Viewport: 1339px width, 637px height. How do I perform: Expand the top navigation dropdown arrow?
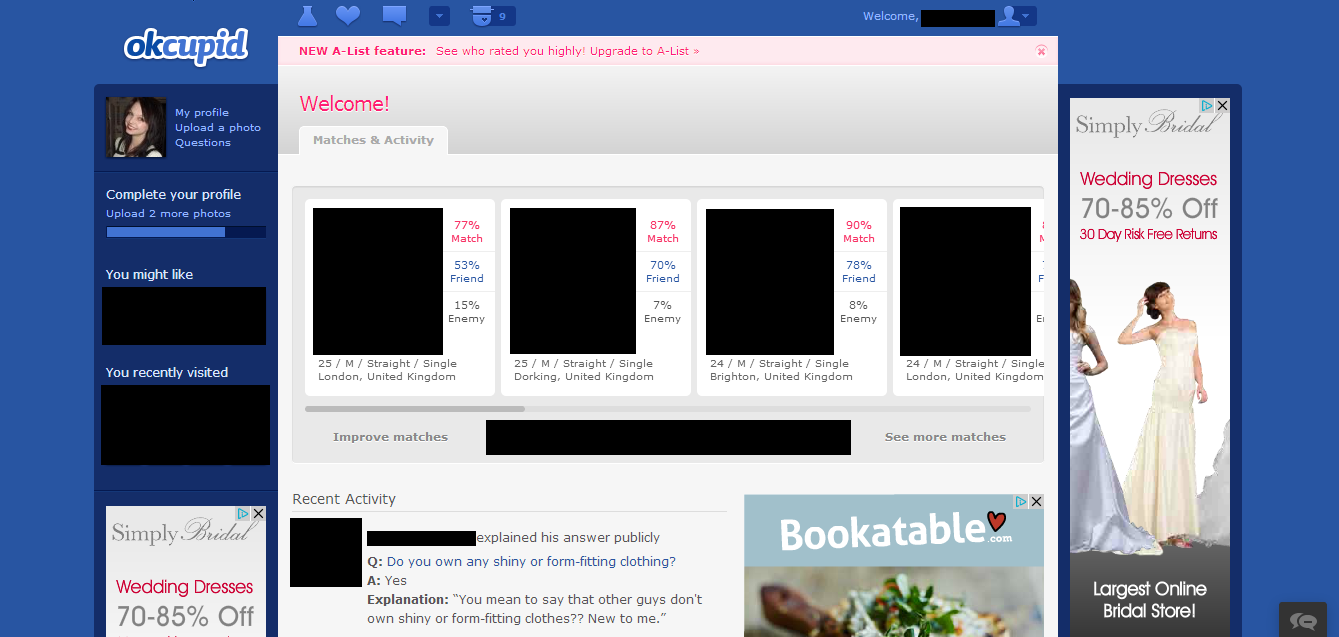click(439, 16)
